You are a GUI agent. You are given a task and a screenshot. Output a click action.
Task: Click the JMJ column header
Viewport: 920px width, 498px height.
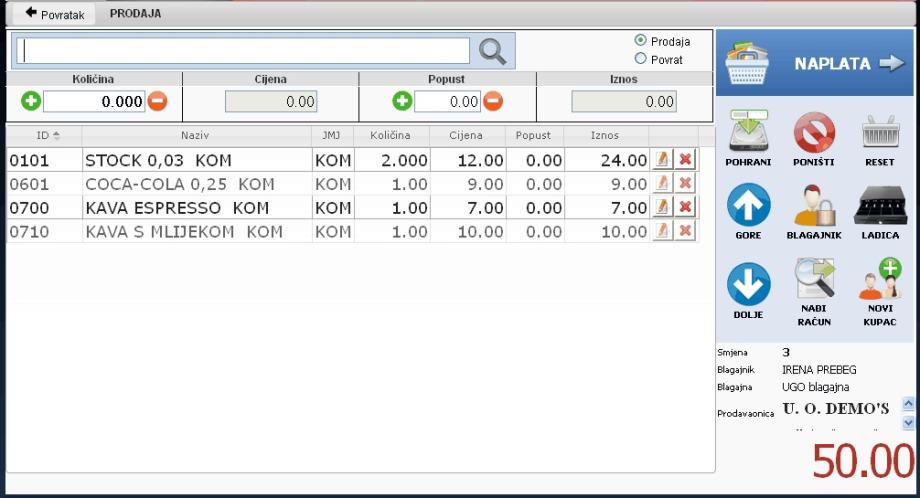(x=332, y=135)
